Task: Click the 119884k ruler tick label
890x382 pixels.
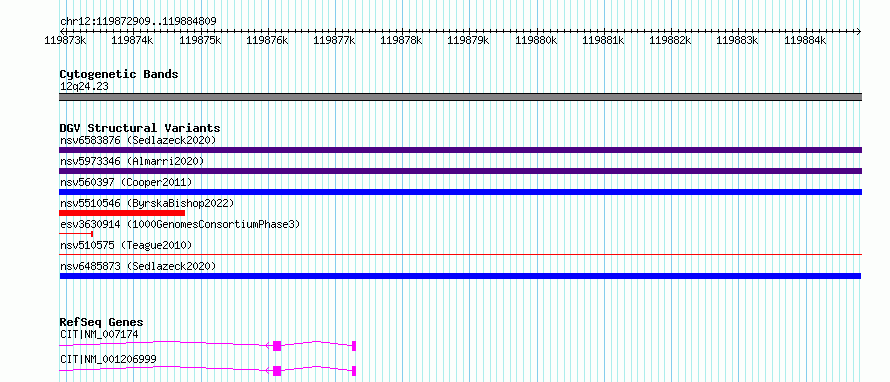Action: coord(805,40)
